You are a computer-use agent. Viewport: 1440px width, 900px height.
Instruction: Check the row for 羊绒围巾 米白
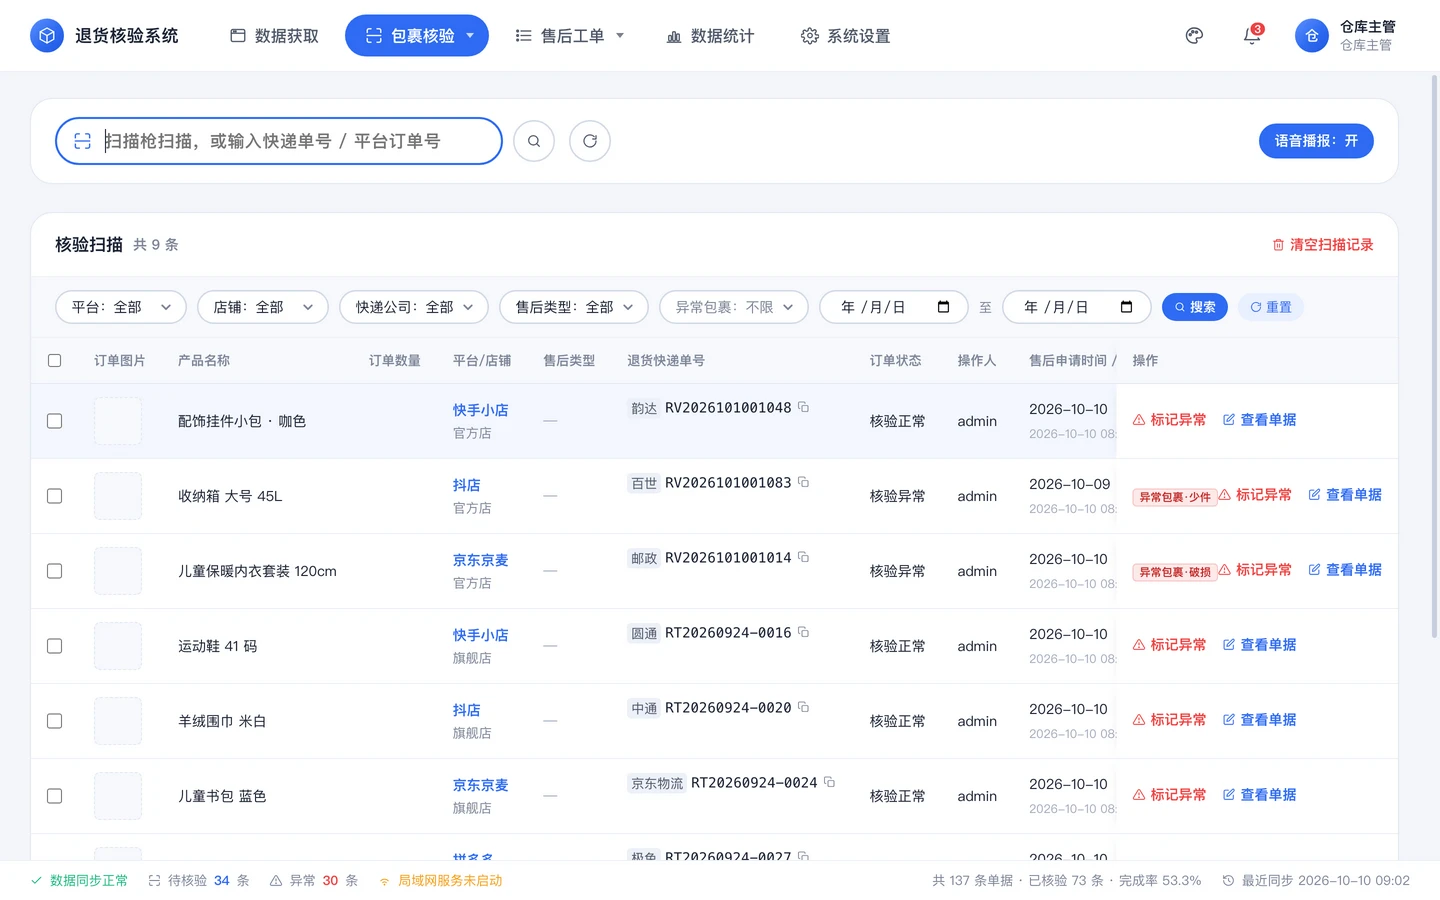point(55,721)
